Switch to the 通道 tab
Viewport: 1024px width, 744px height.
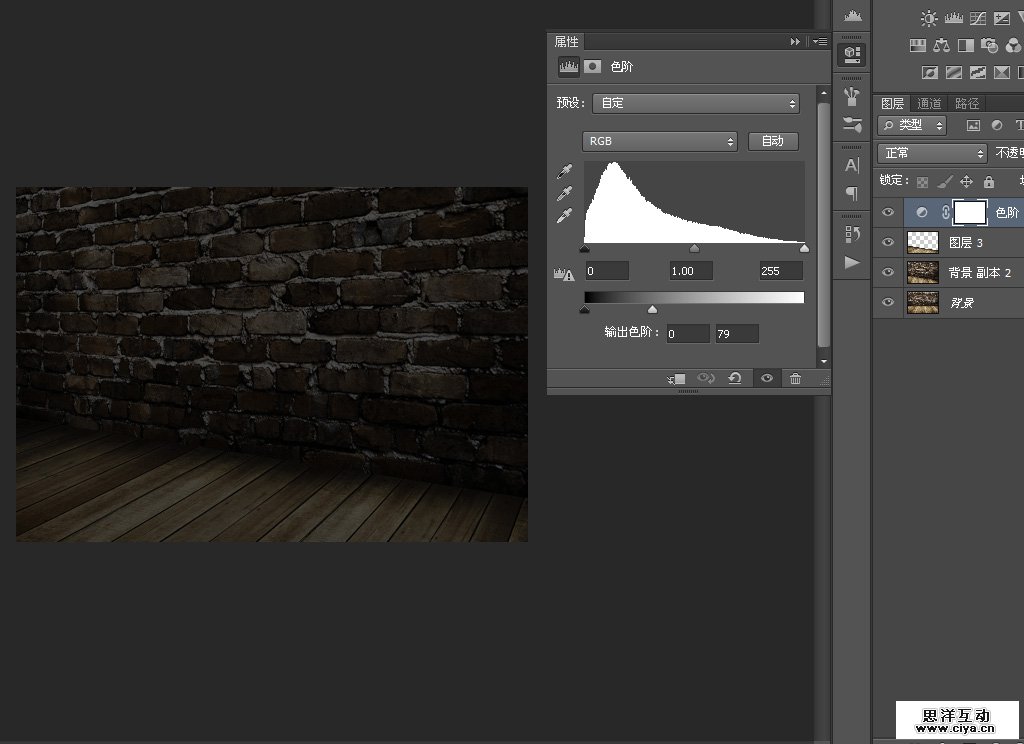pyautogui.click(x=929, y=103)
